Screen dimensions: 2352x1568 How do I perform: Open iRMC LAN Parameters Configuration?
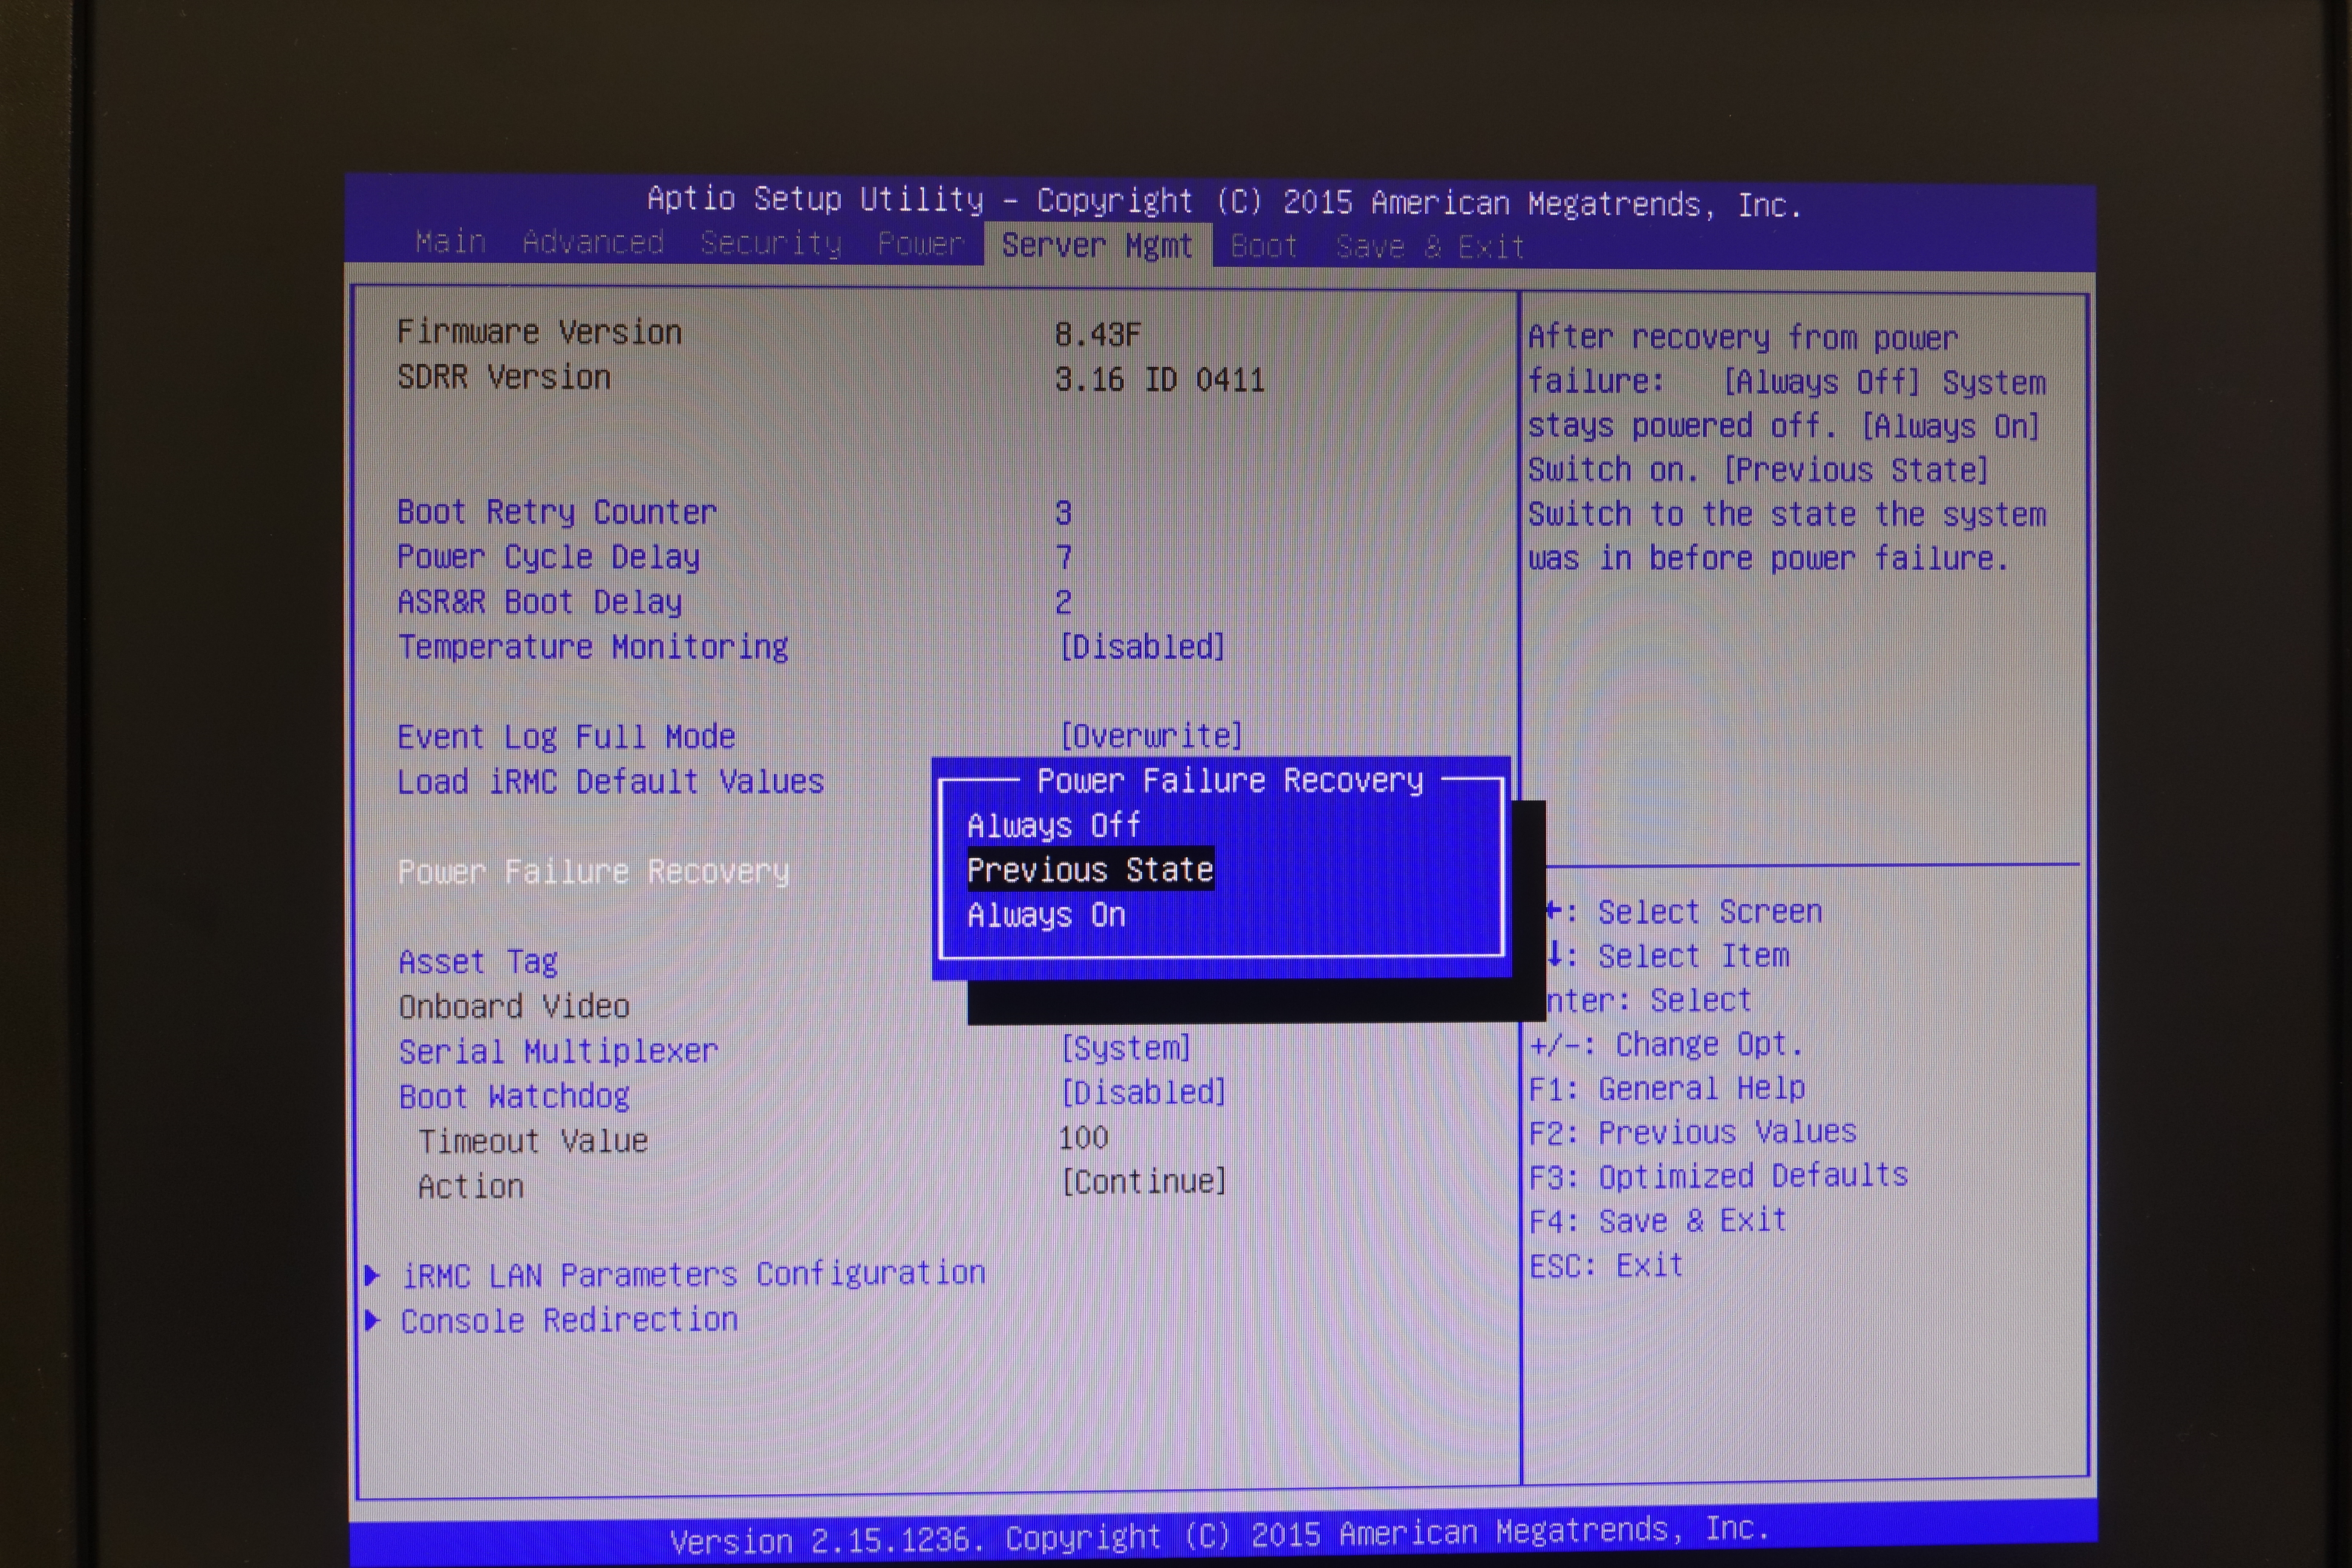tap(693, 1274)
